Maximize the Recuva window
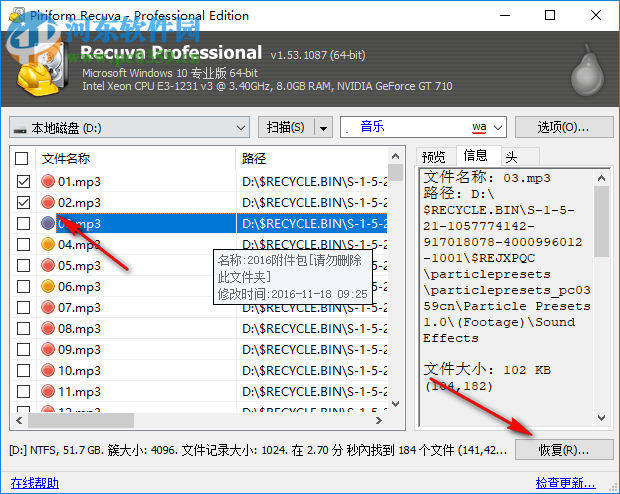This screenshot has width=620, height=494. (x=550, y=15)
